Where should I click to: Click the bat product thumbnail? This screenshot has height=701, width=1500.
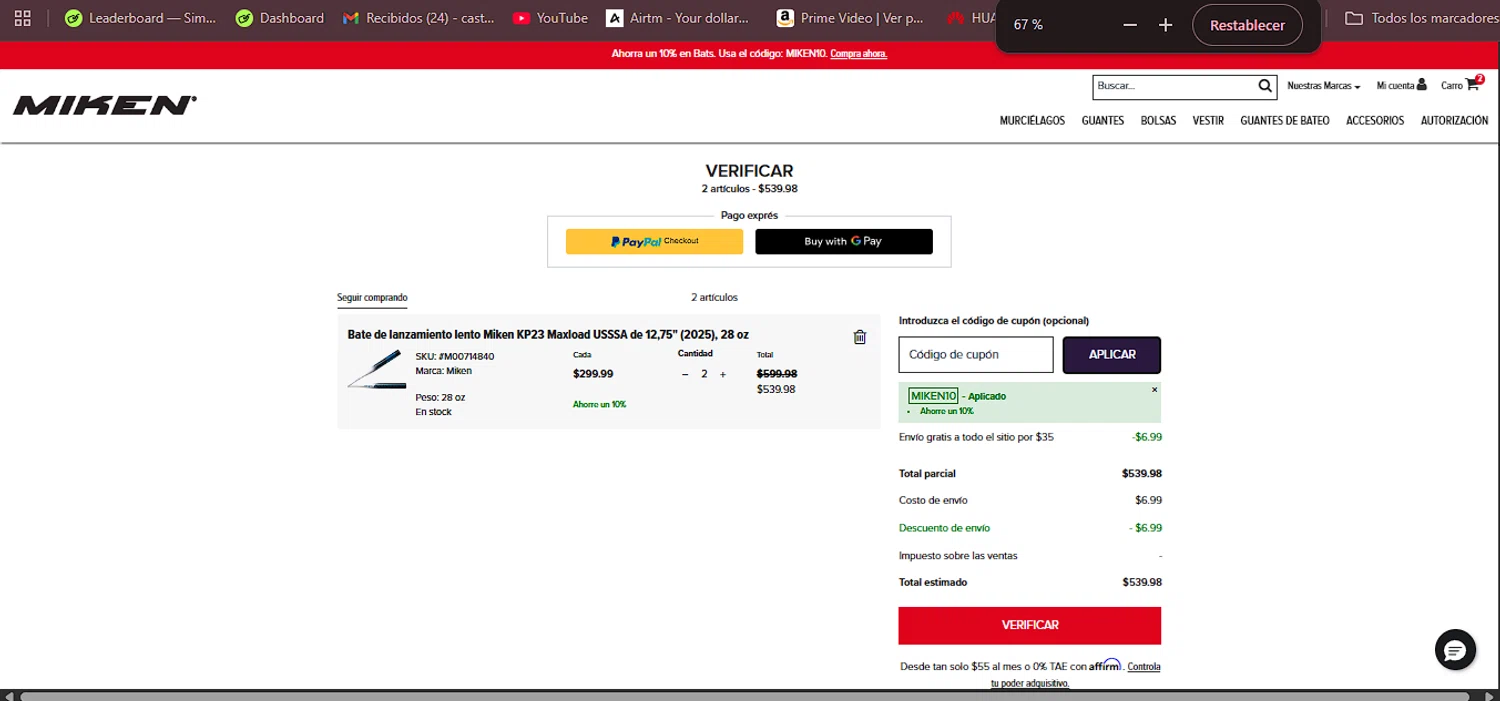tap(377, 370)
